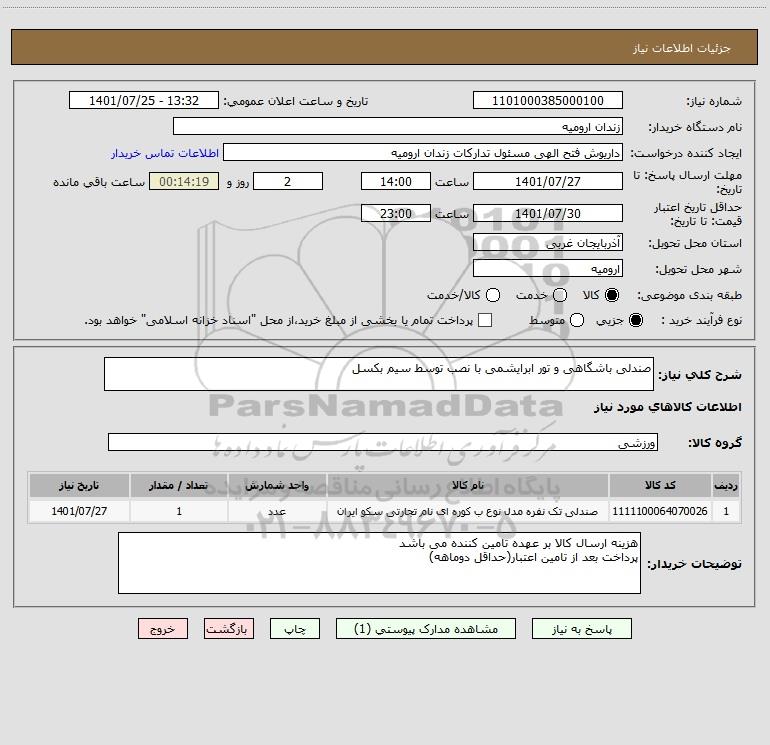Click the buyer name field زندان ارومیه
This screenshot has height=745, width=770.
coord(398,126)
